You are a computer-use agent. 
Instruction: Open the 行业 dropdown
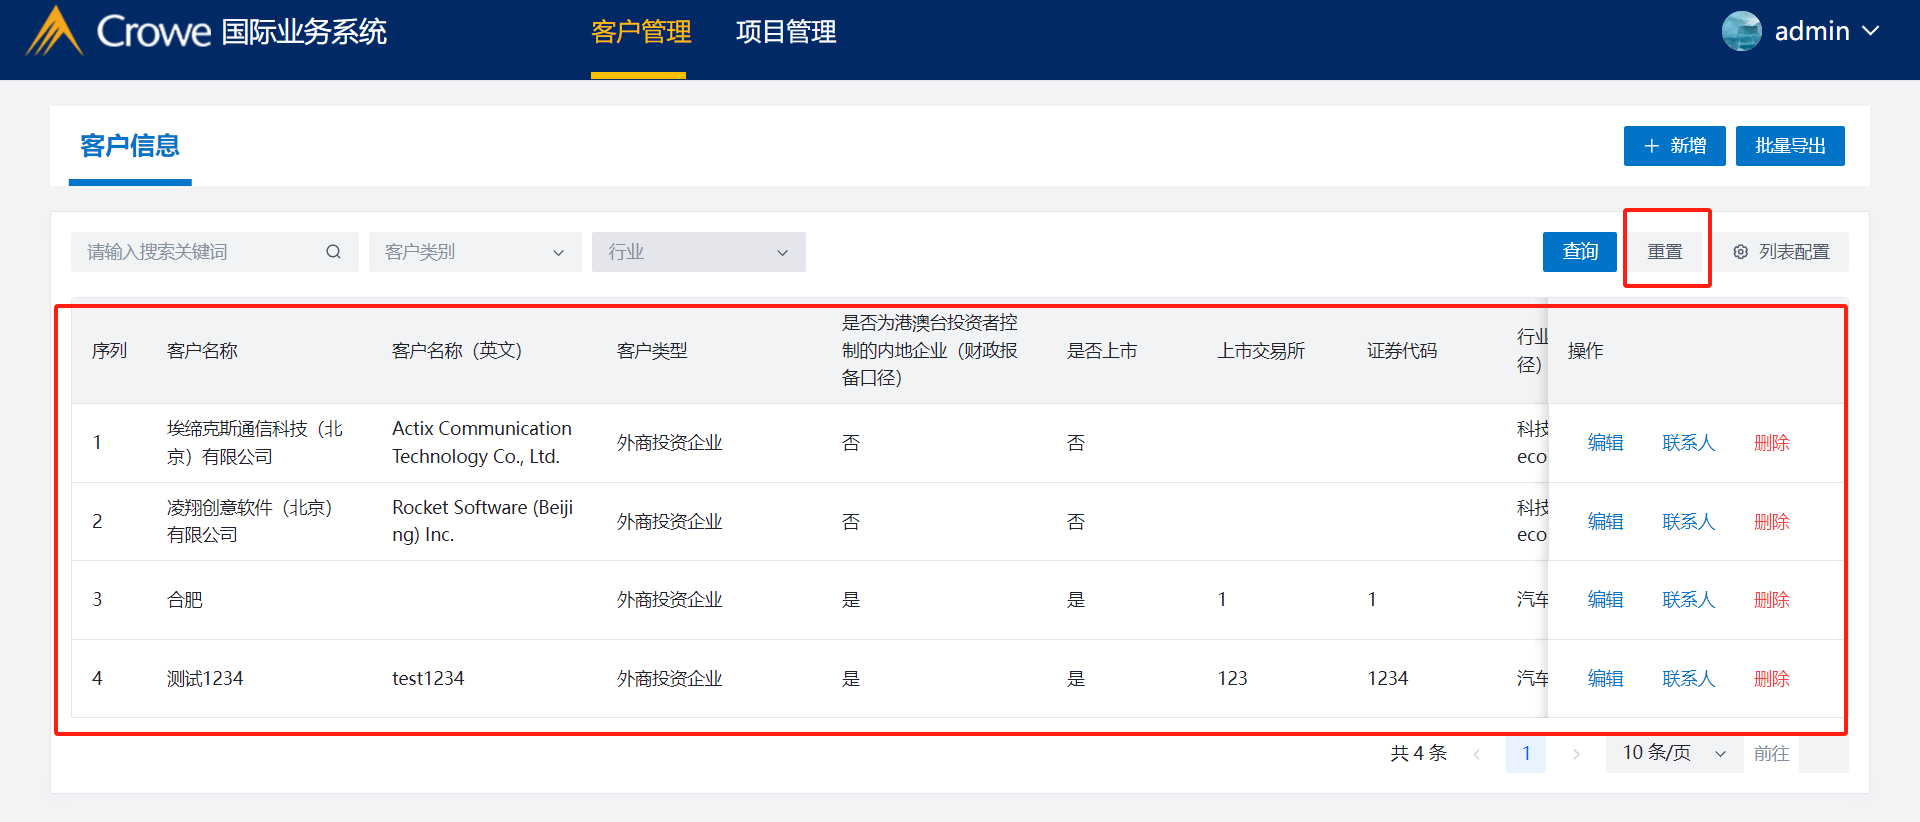[x=699, y=252]
